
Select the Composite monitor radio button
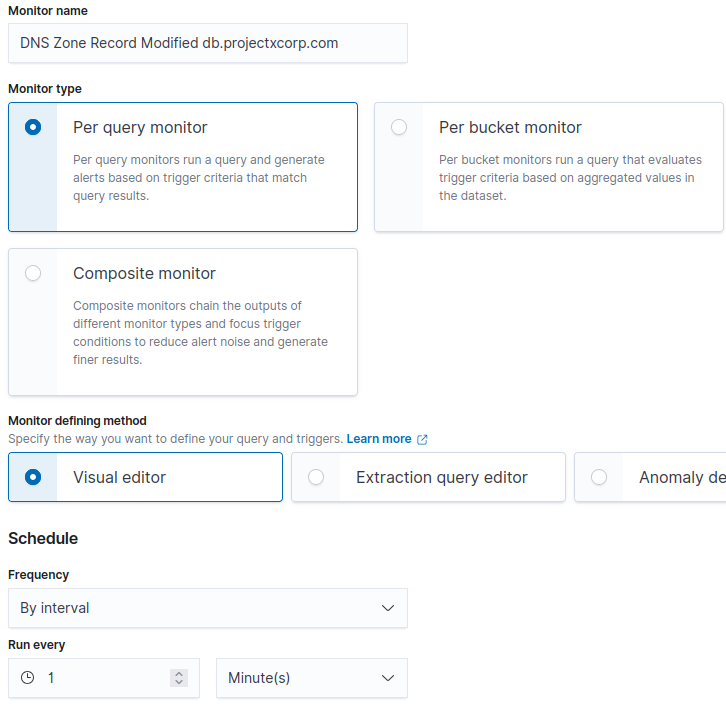33,273
